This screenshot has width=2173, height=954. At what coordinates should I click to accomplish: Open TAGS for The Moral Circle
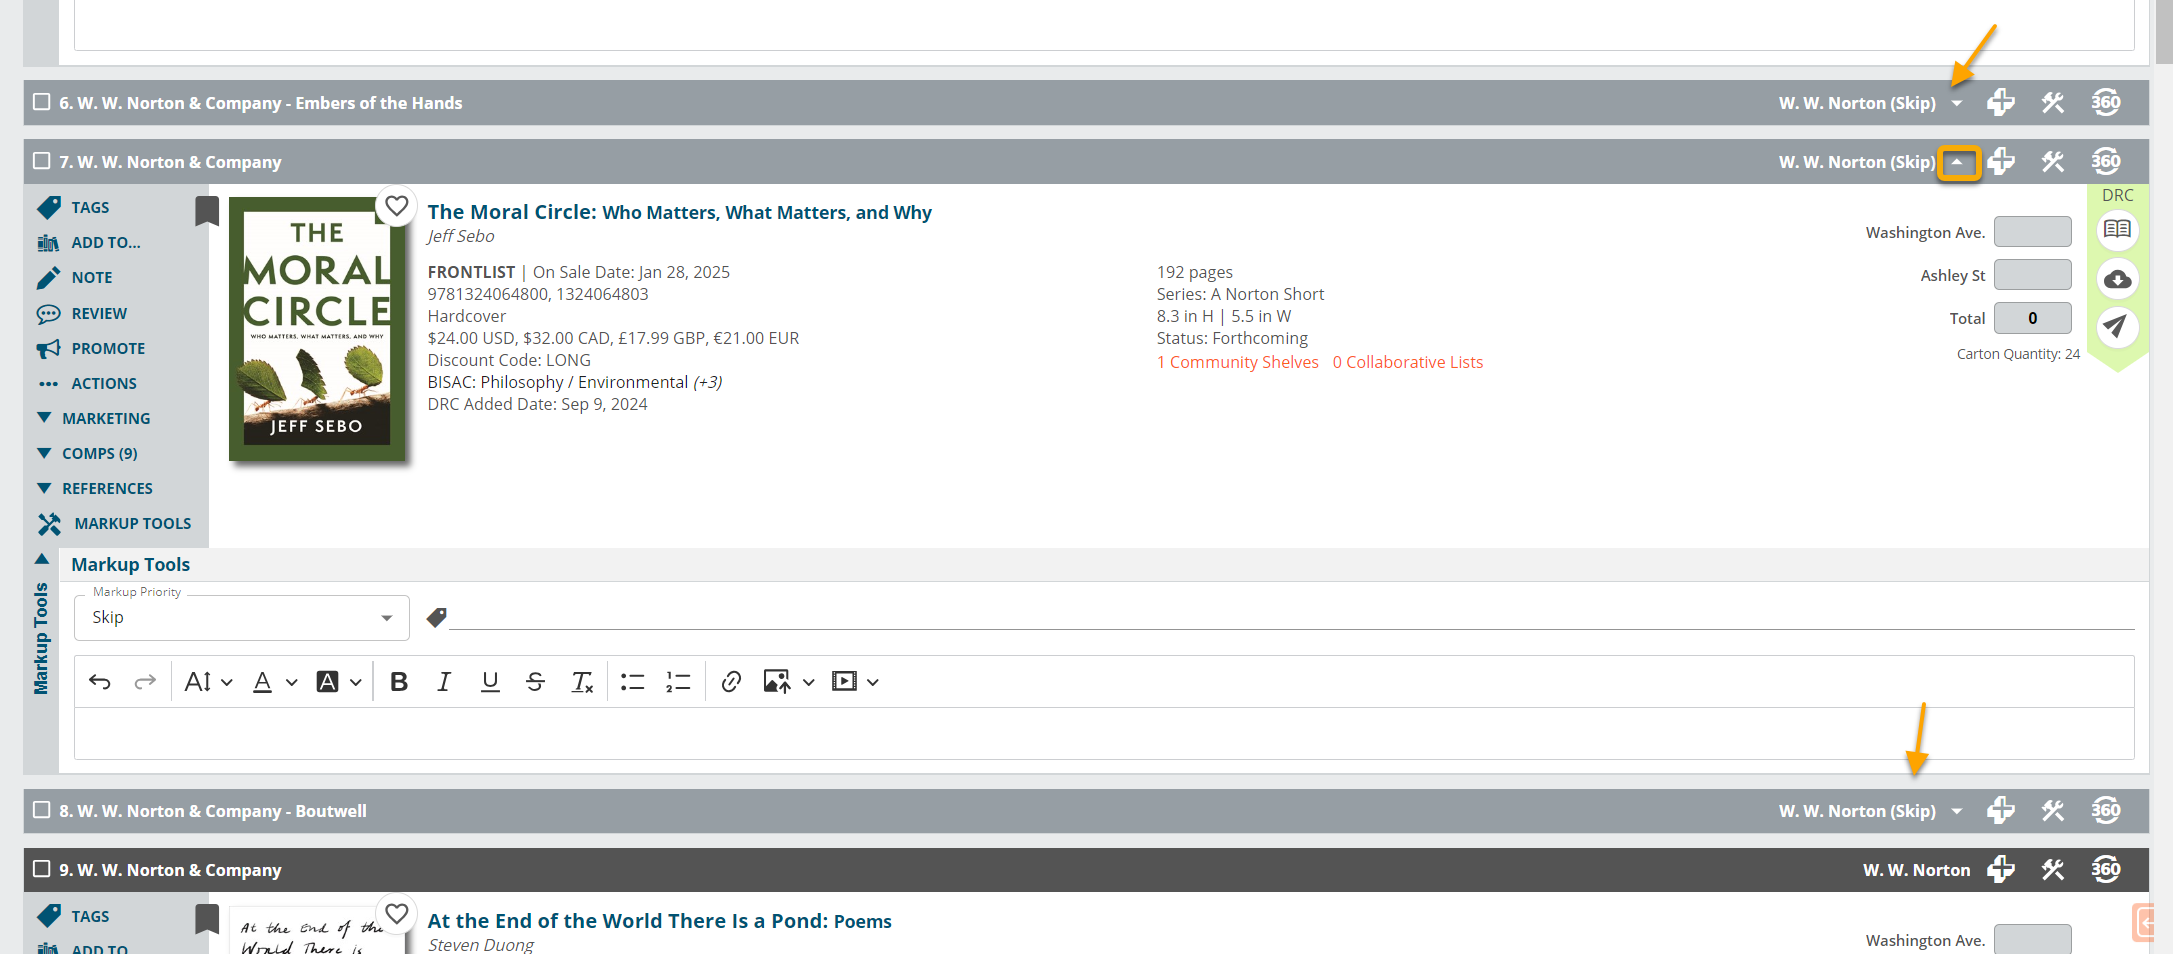(73, 207)
